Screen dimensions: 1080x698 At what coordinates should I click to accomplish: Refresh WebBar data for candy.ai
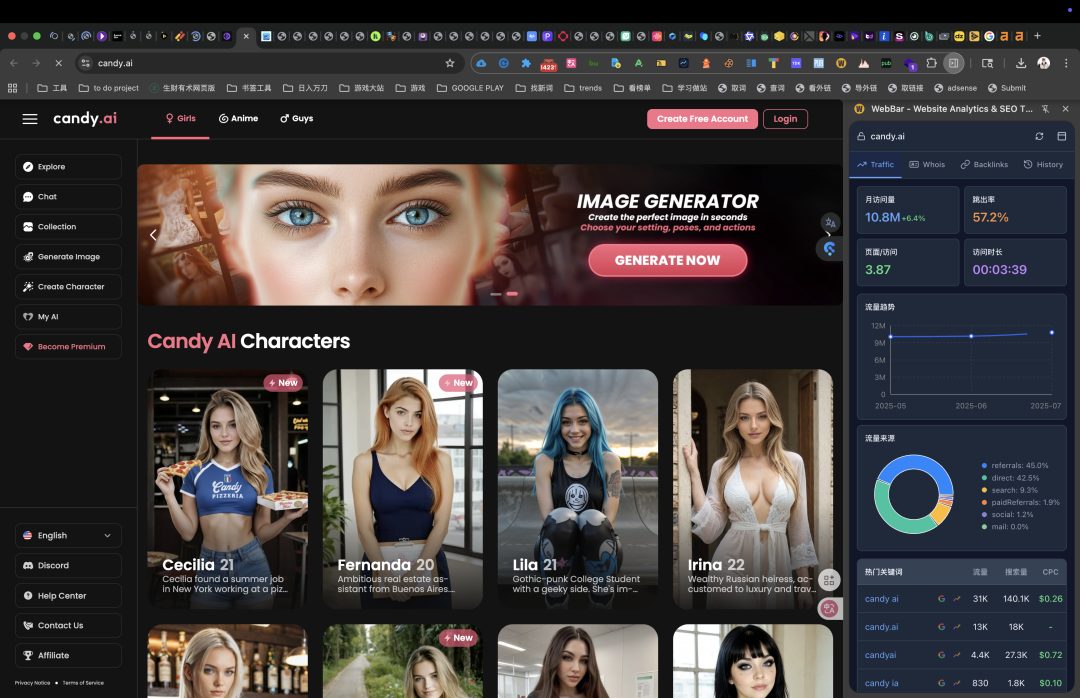pos(1039,136)
